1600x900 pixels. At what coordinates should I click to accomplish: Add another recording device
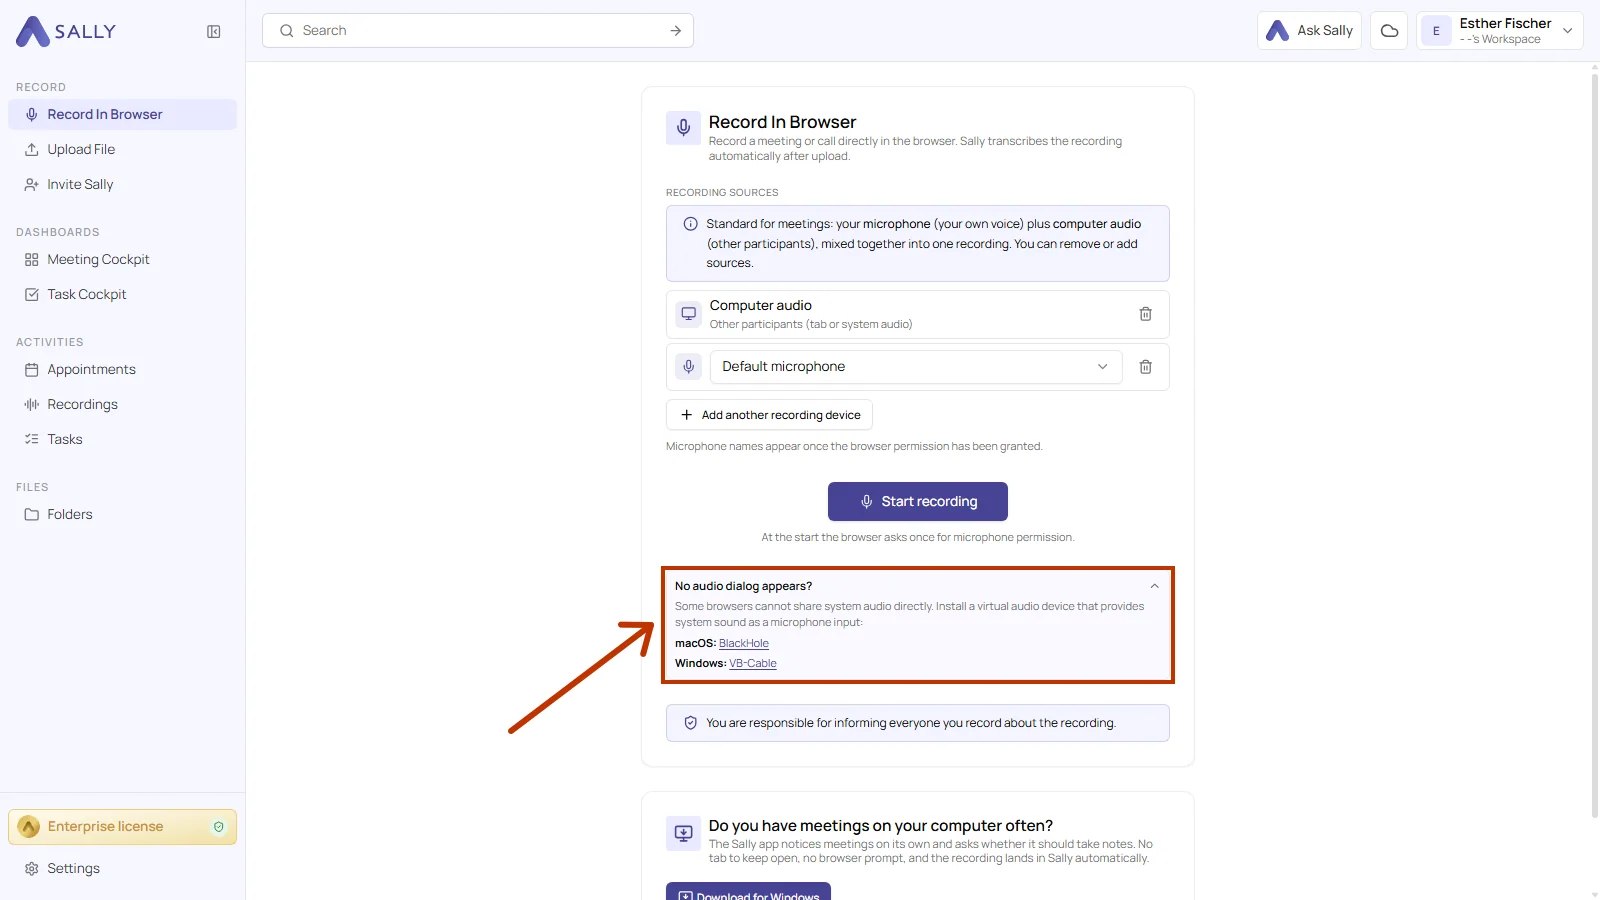coord(769,415)
